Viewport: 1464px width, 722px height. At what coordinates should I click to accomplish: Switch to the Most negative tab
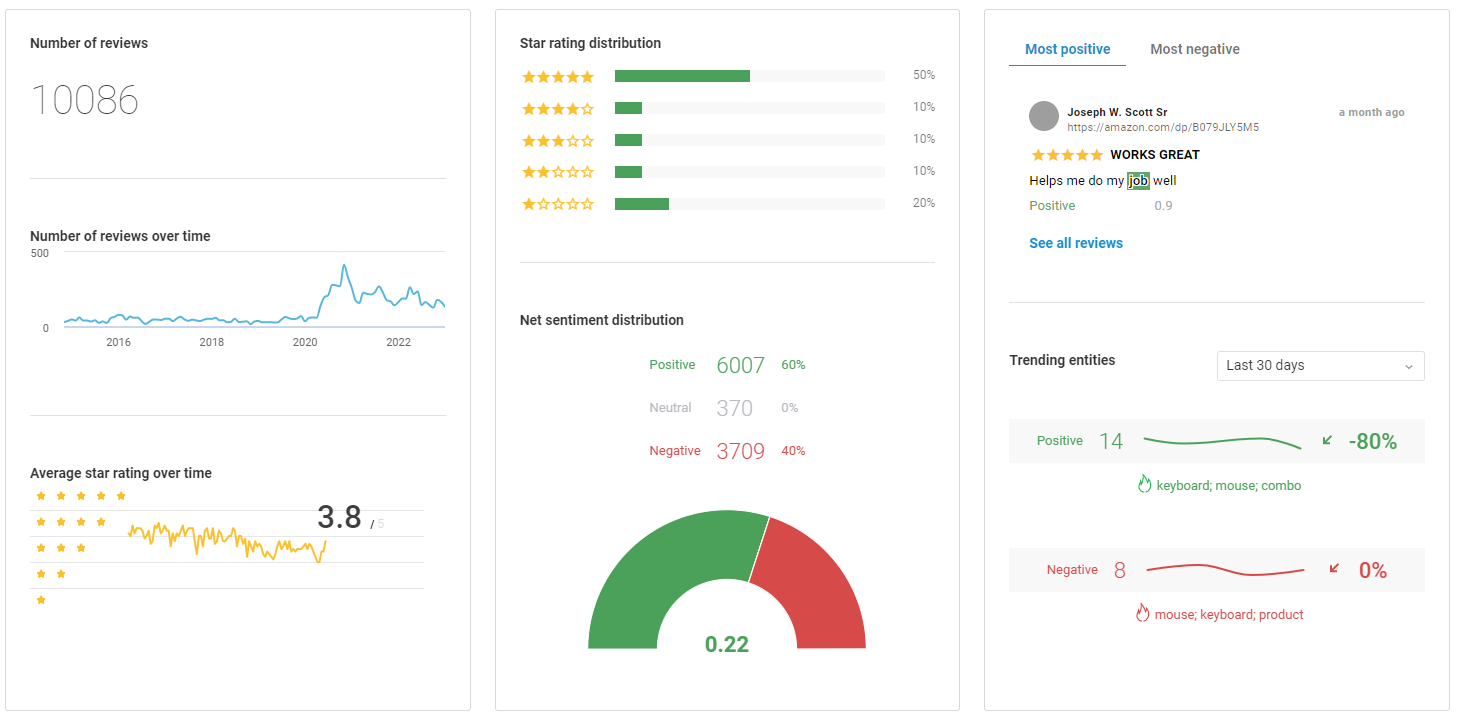tap(1194, 49)
